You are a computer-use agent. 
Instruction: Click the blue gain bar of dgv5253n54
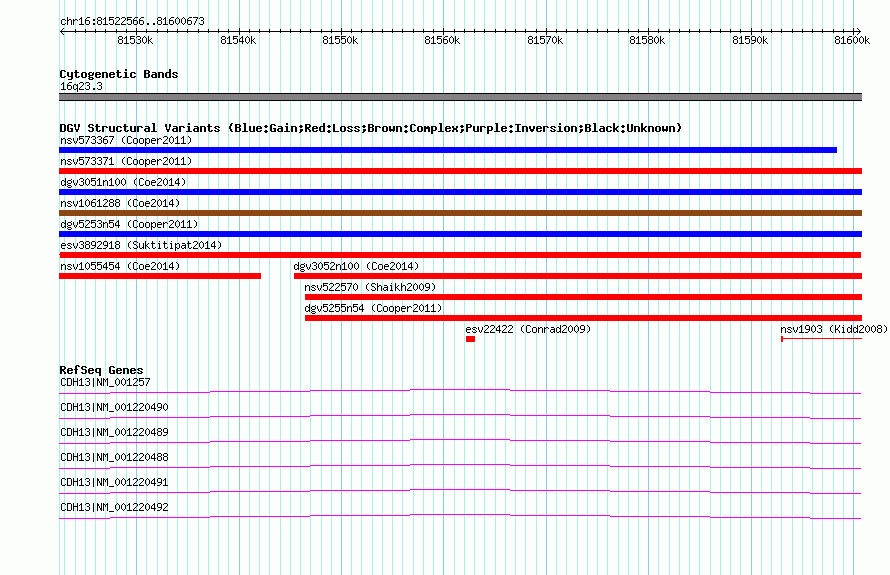(460, 234)
